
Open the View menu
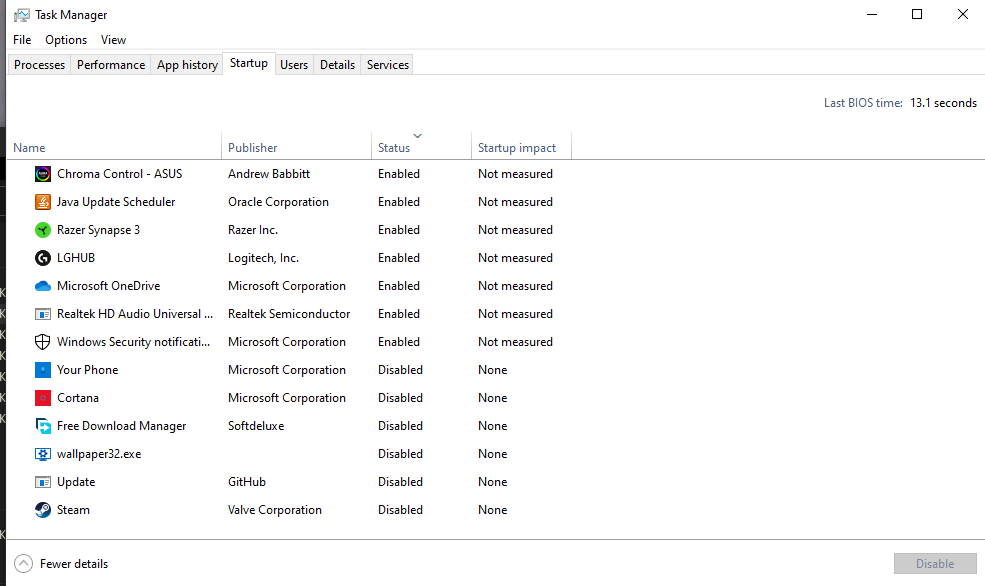(113, 39)
